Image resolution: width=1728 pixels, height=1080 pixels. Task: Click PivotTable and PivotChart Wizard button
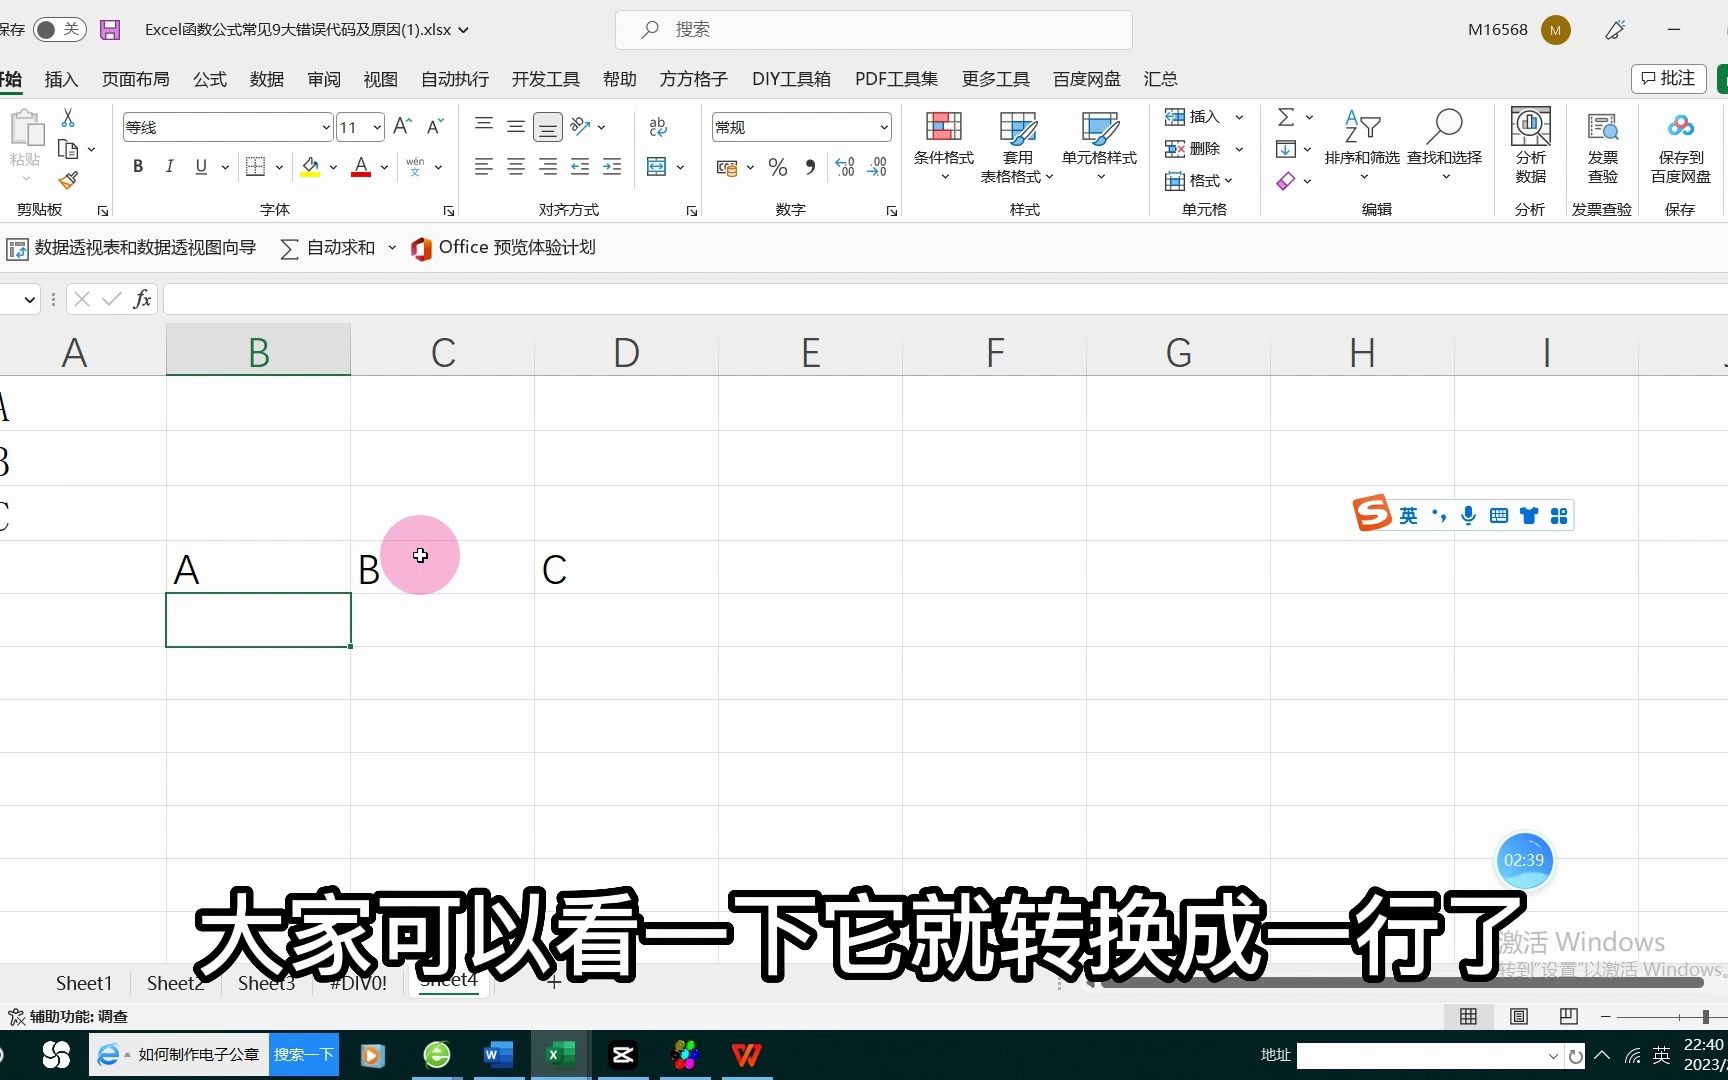tap(131, 248)
